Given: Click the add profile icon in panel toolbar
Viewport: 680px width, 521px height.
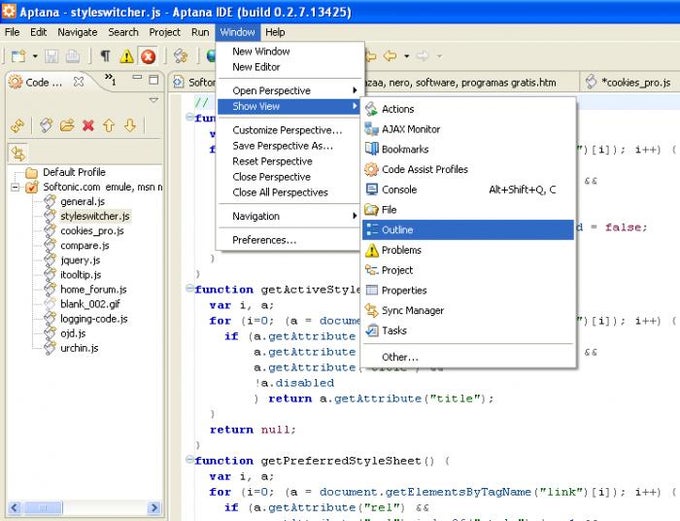Looking at the screenshot, I should [x=46, y=125].
